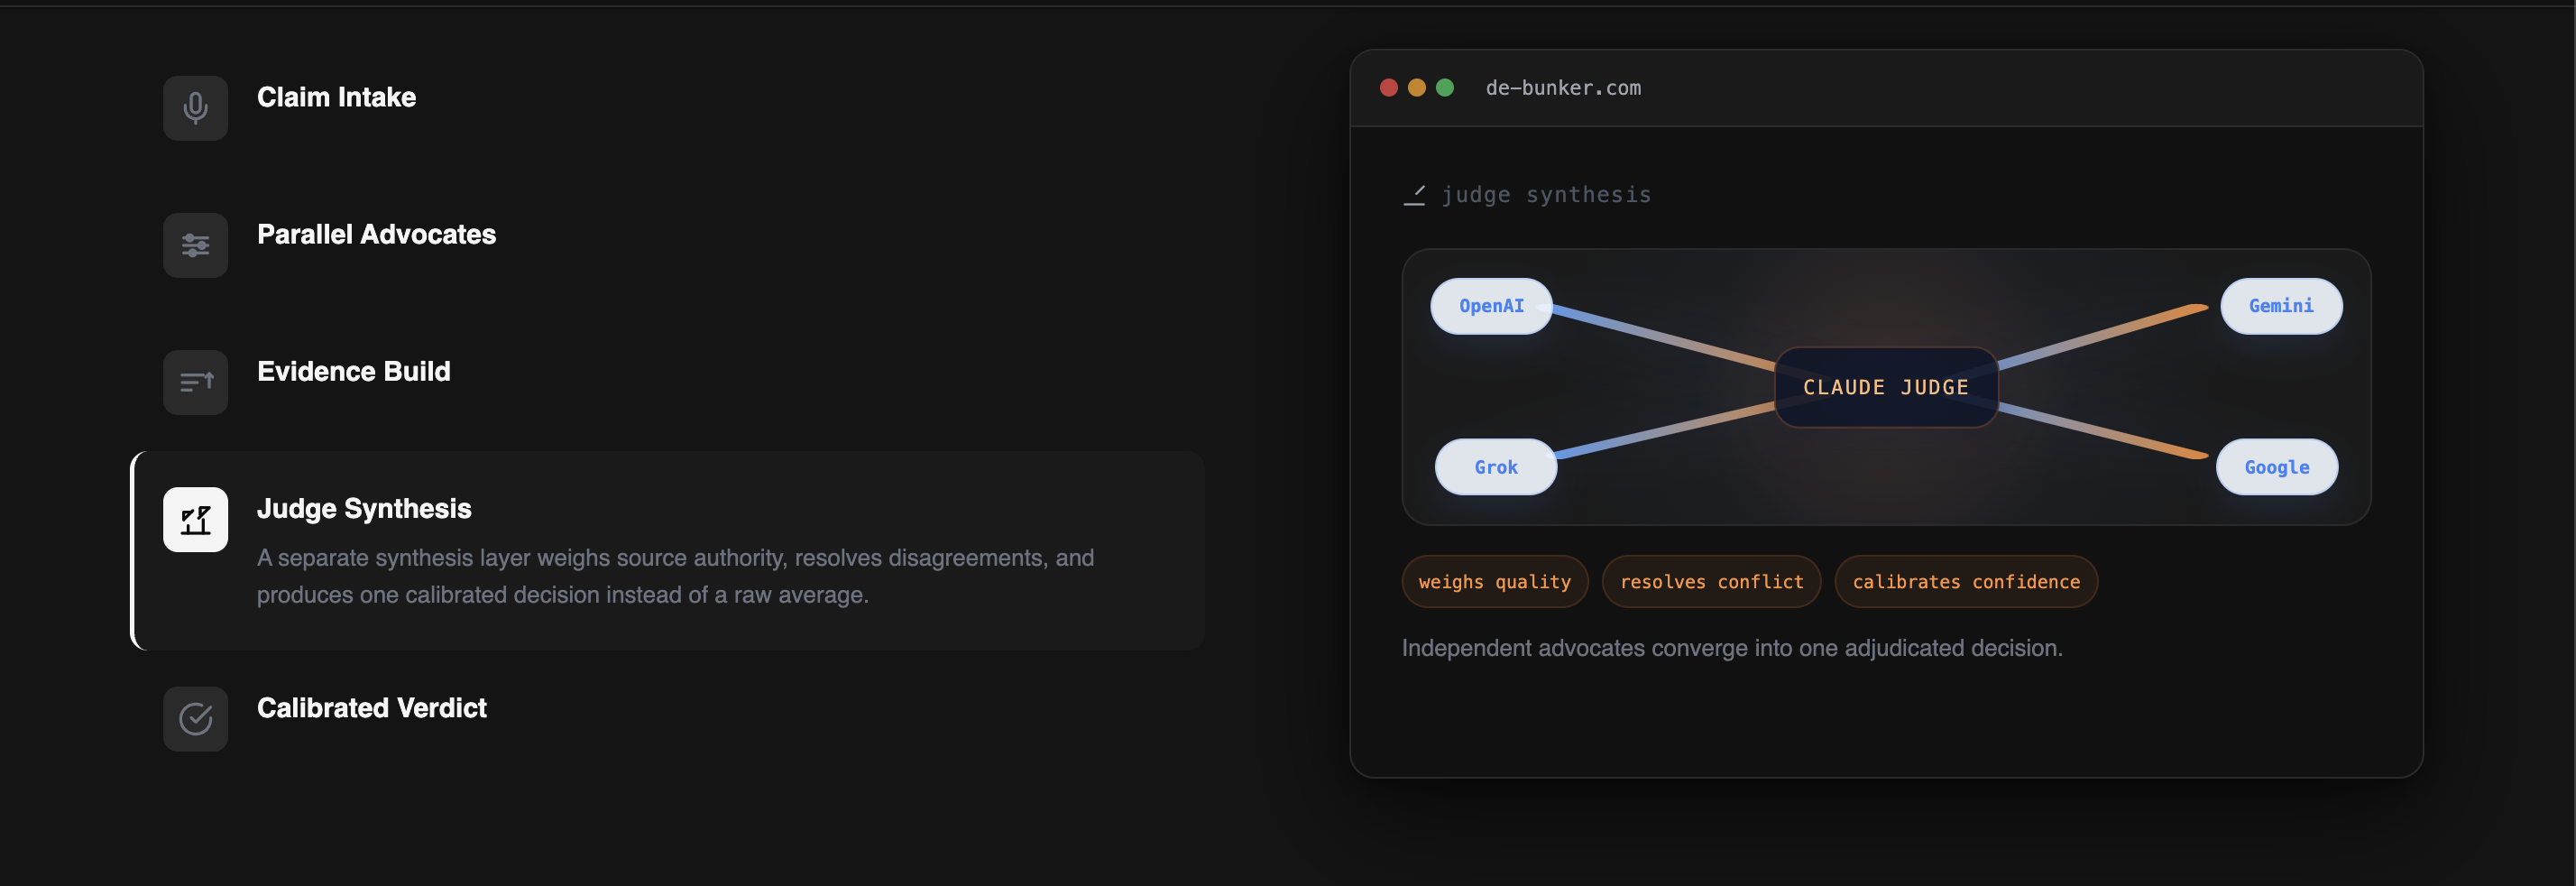Screen dimensions: 2576x886
Task: Select the Google node pill
Action: (2276, 467)
